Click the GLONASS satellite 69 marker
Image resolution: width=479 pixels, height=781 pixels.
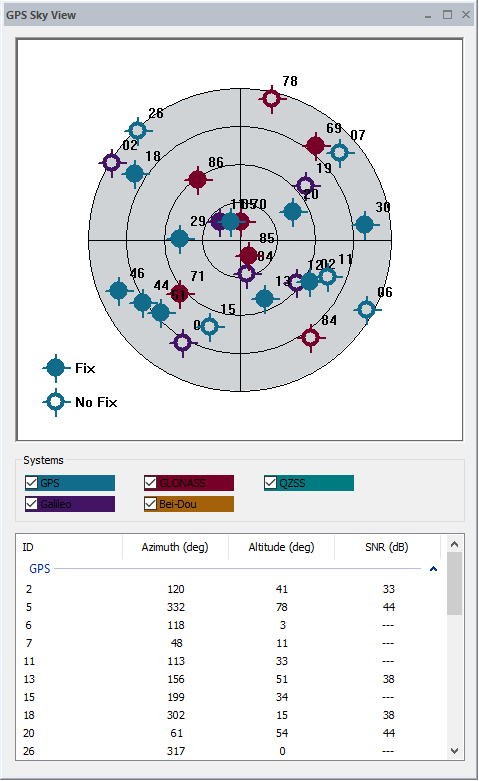[x=315, y=145]
